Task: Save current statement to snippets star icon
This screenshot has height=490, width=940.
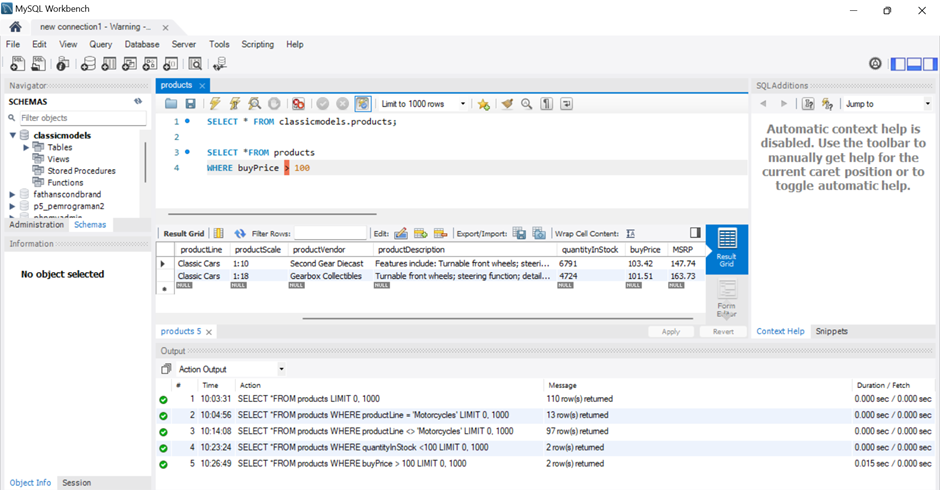Action: (x=483, y=104)
